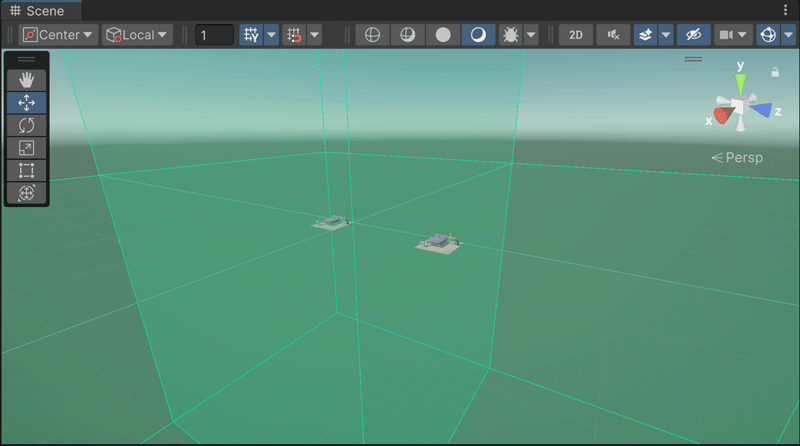The image size is (800, 446).
Task: Click the debug draw mode bug icon
Action: tap(510, 35)
